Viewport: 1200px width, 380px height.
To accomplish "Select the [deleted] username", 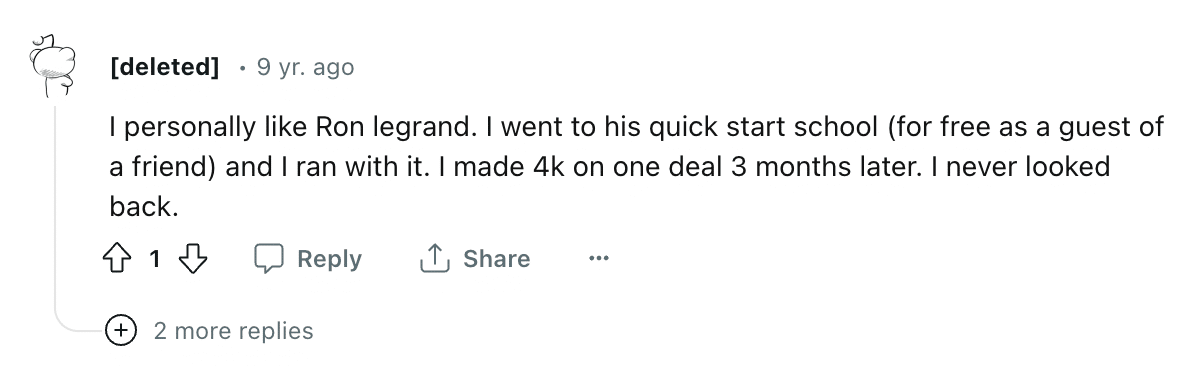I will [165, 68].
